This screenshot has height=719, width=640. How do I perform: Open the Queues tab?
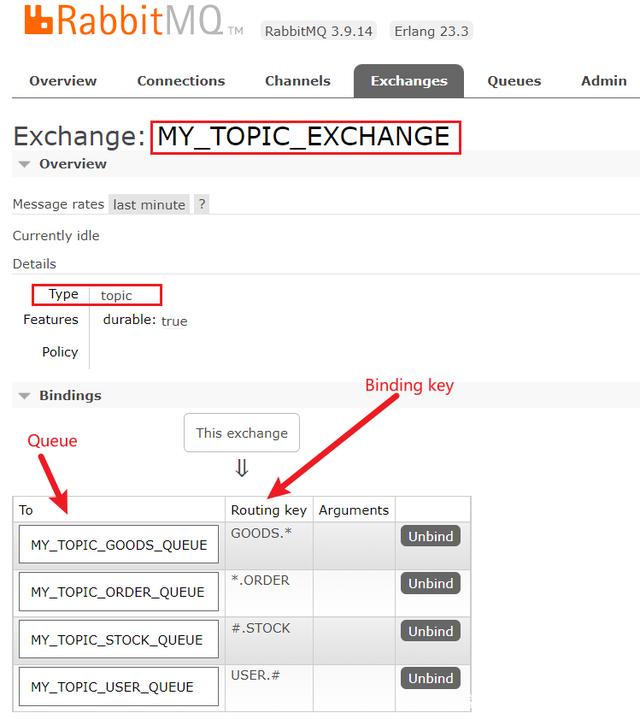coord(514,81)
